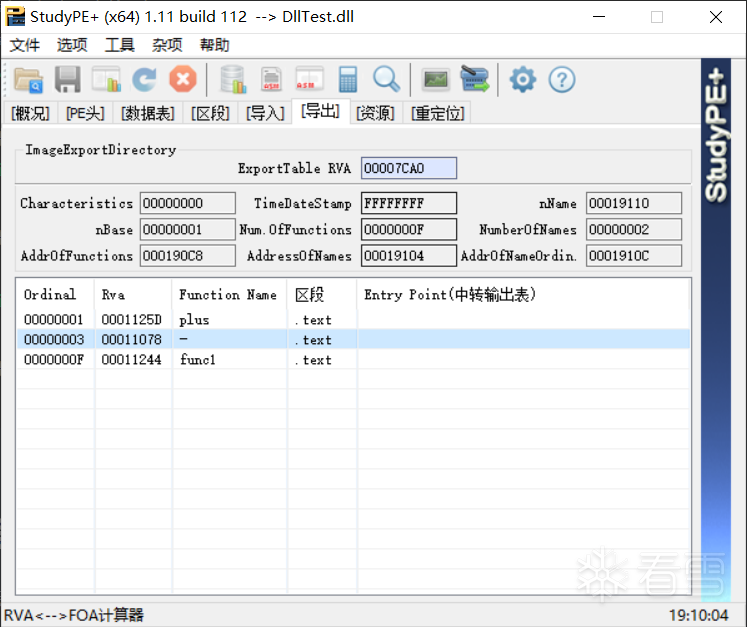Click the magnifying glass search icon
The image size is (747, 627).
[386, 80]
